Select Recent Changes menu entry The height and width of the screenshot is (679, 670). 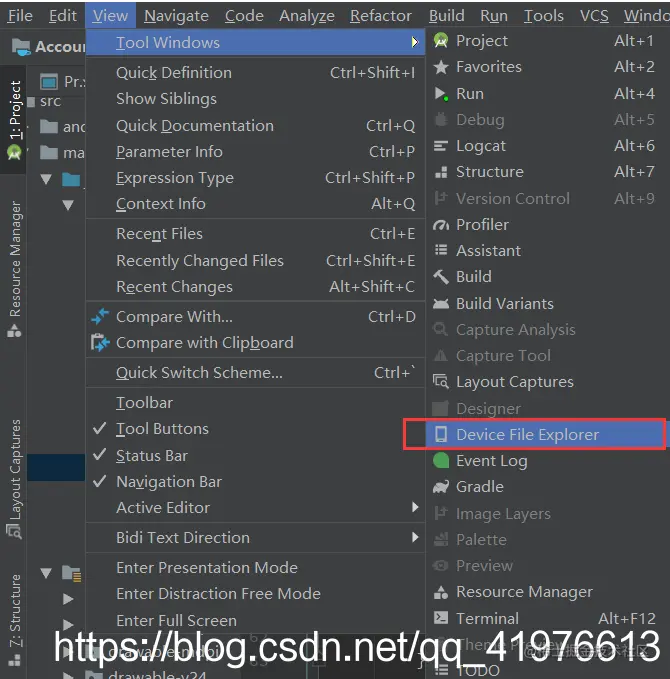(x=256, y=287)
